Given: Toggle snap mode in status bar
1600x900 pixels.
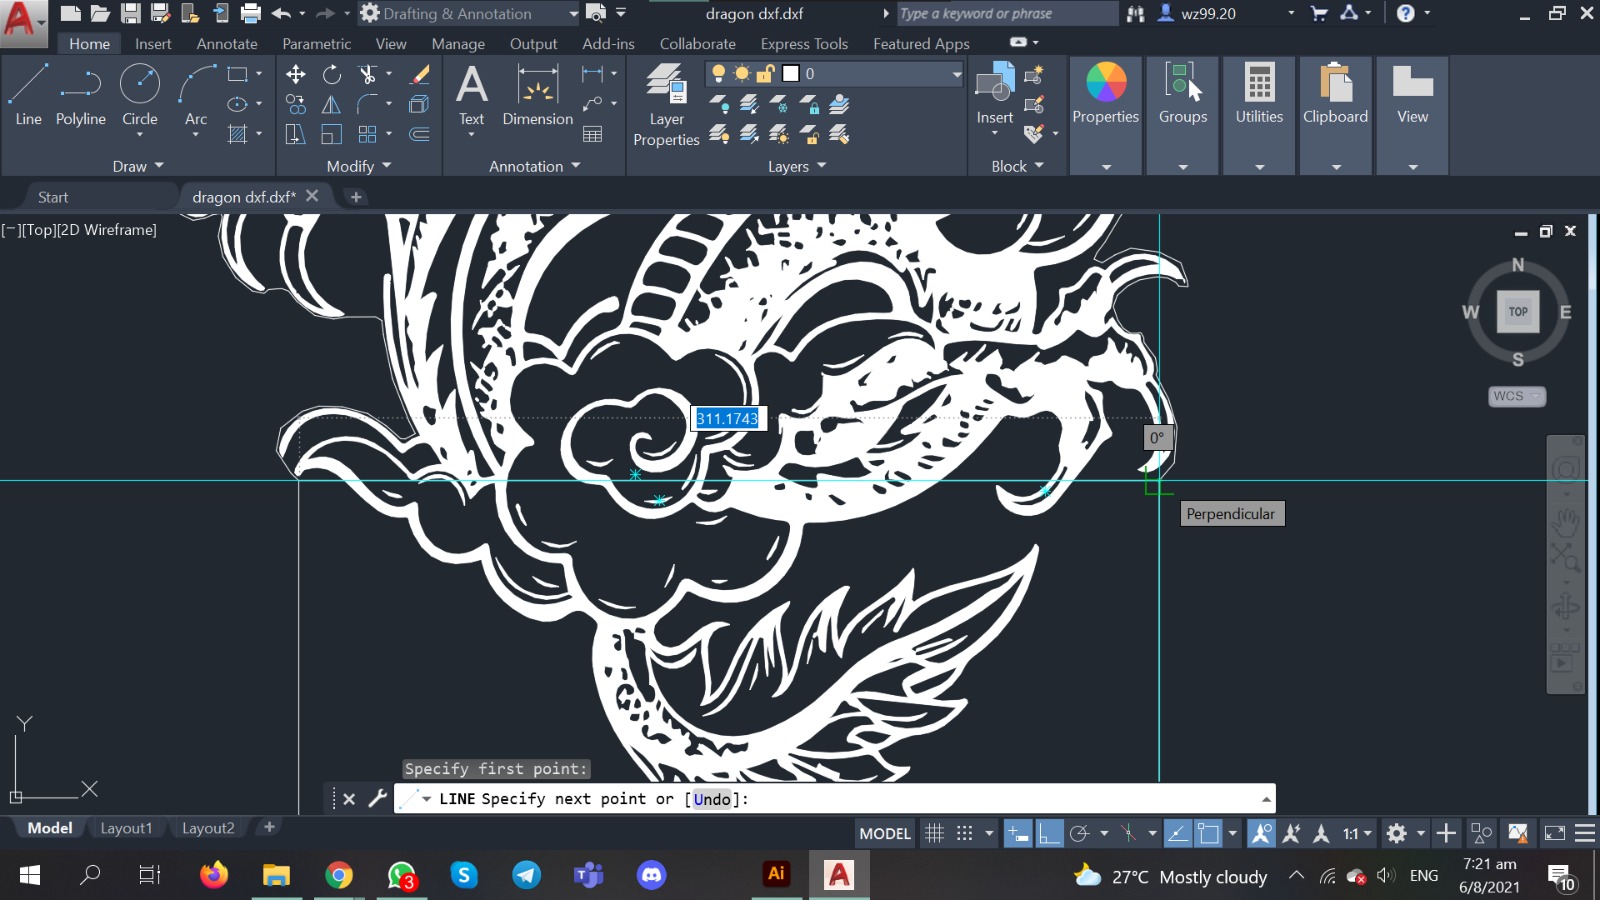Looking at the screenshot, I should point(964,833).
